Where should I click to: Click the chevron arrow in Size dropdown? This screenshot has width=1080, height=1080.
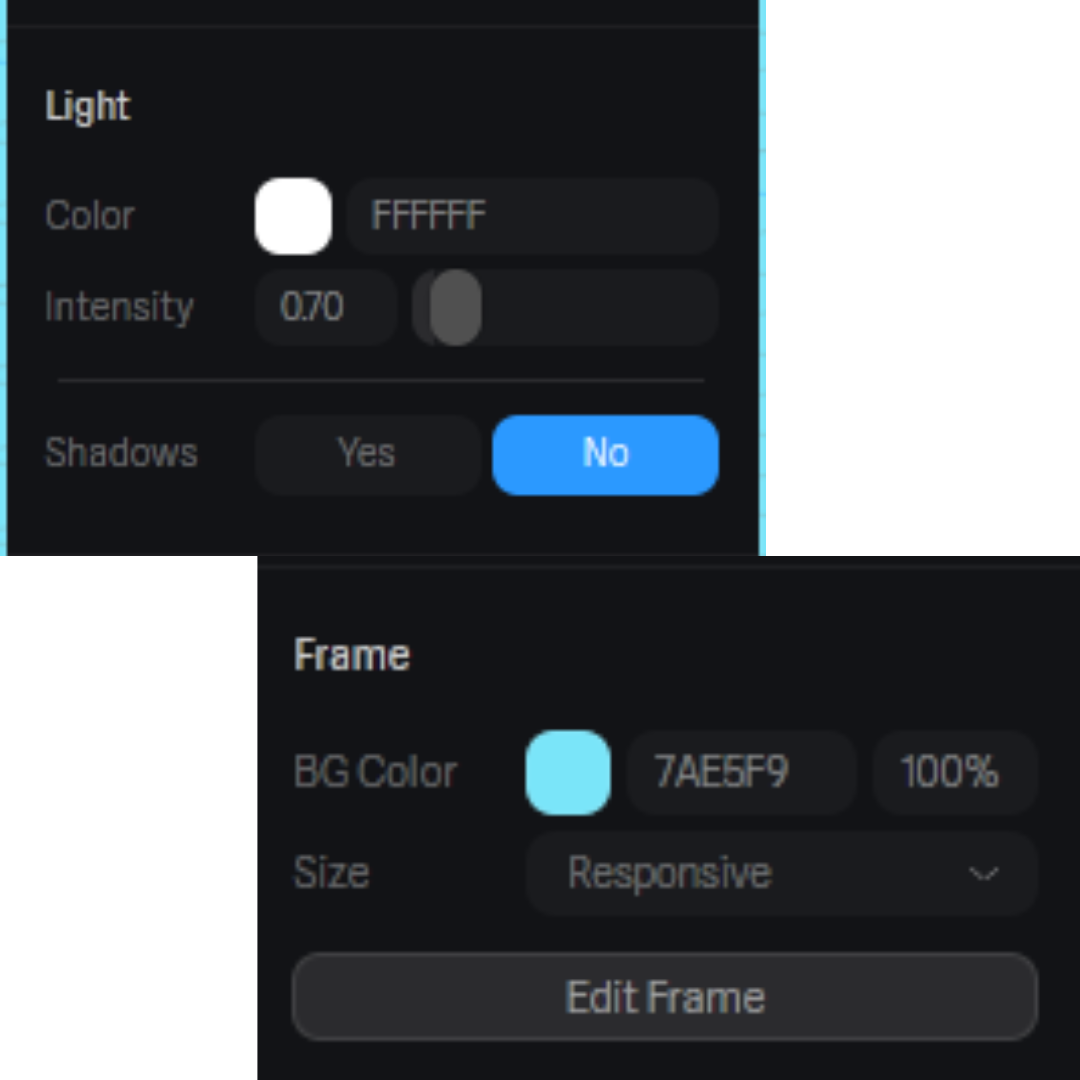pos(983,874)
